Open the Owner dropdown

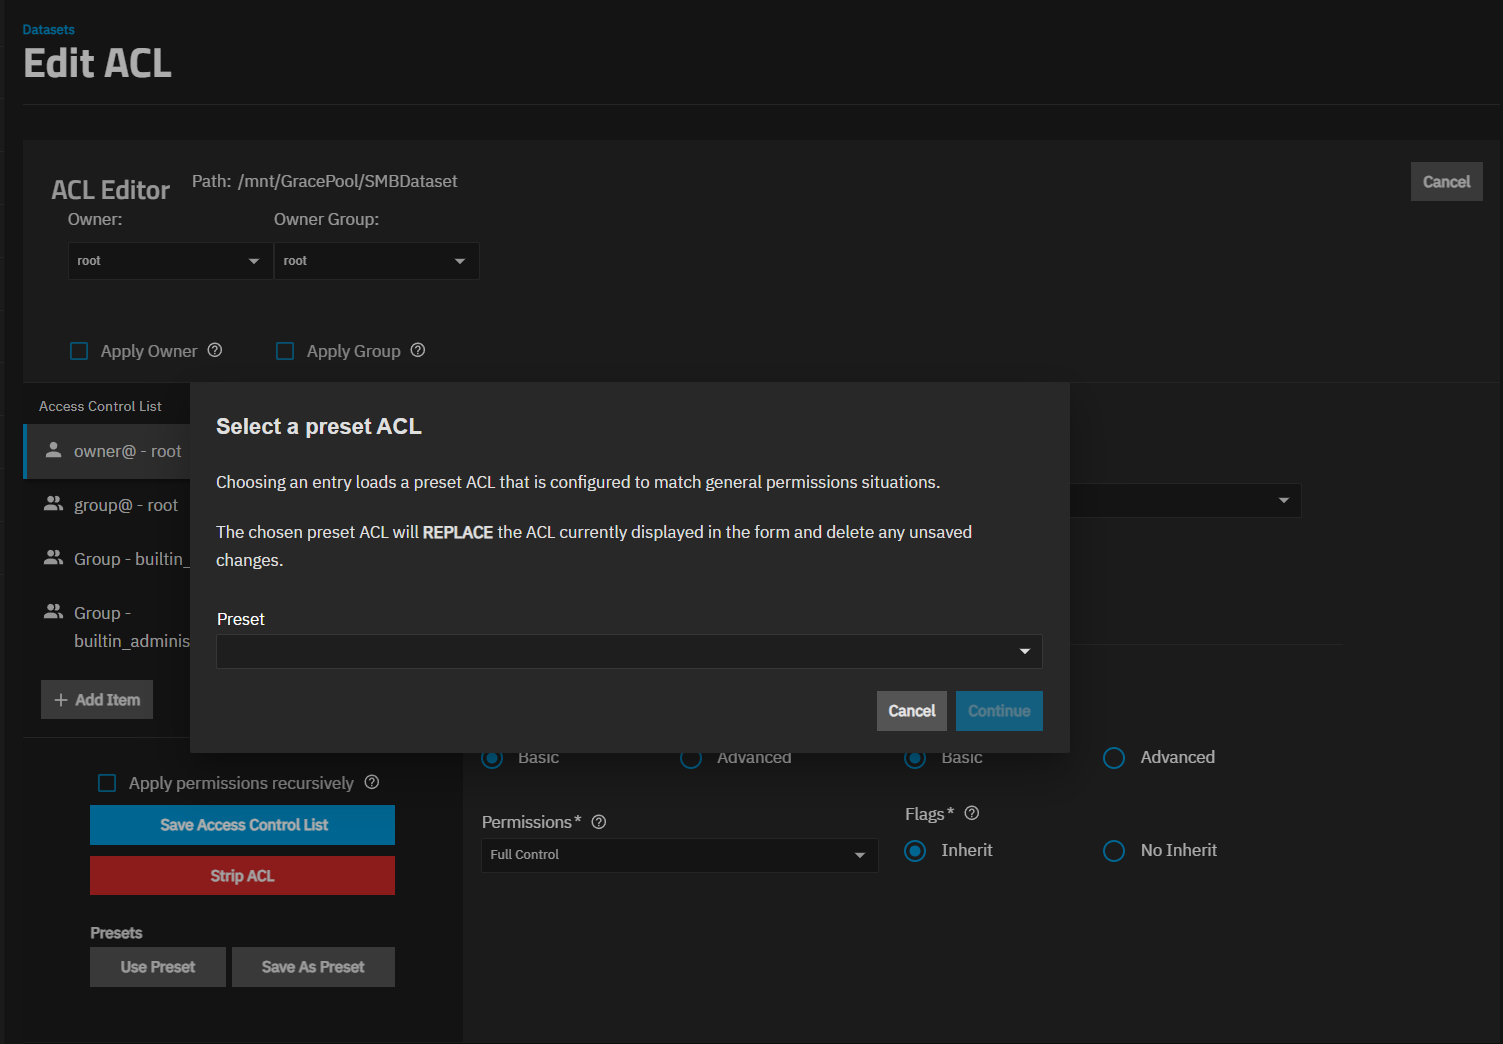(x=170, y=261)
